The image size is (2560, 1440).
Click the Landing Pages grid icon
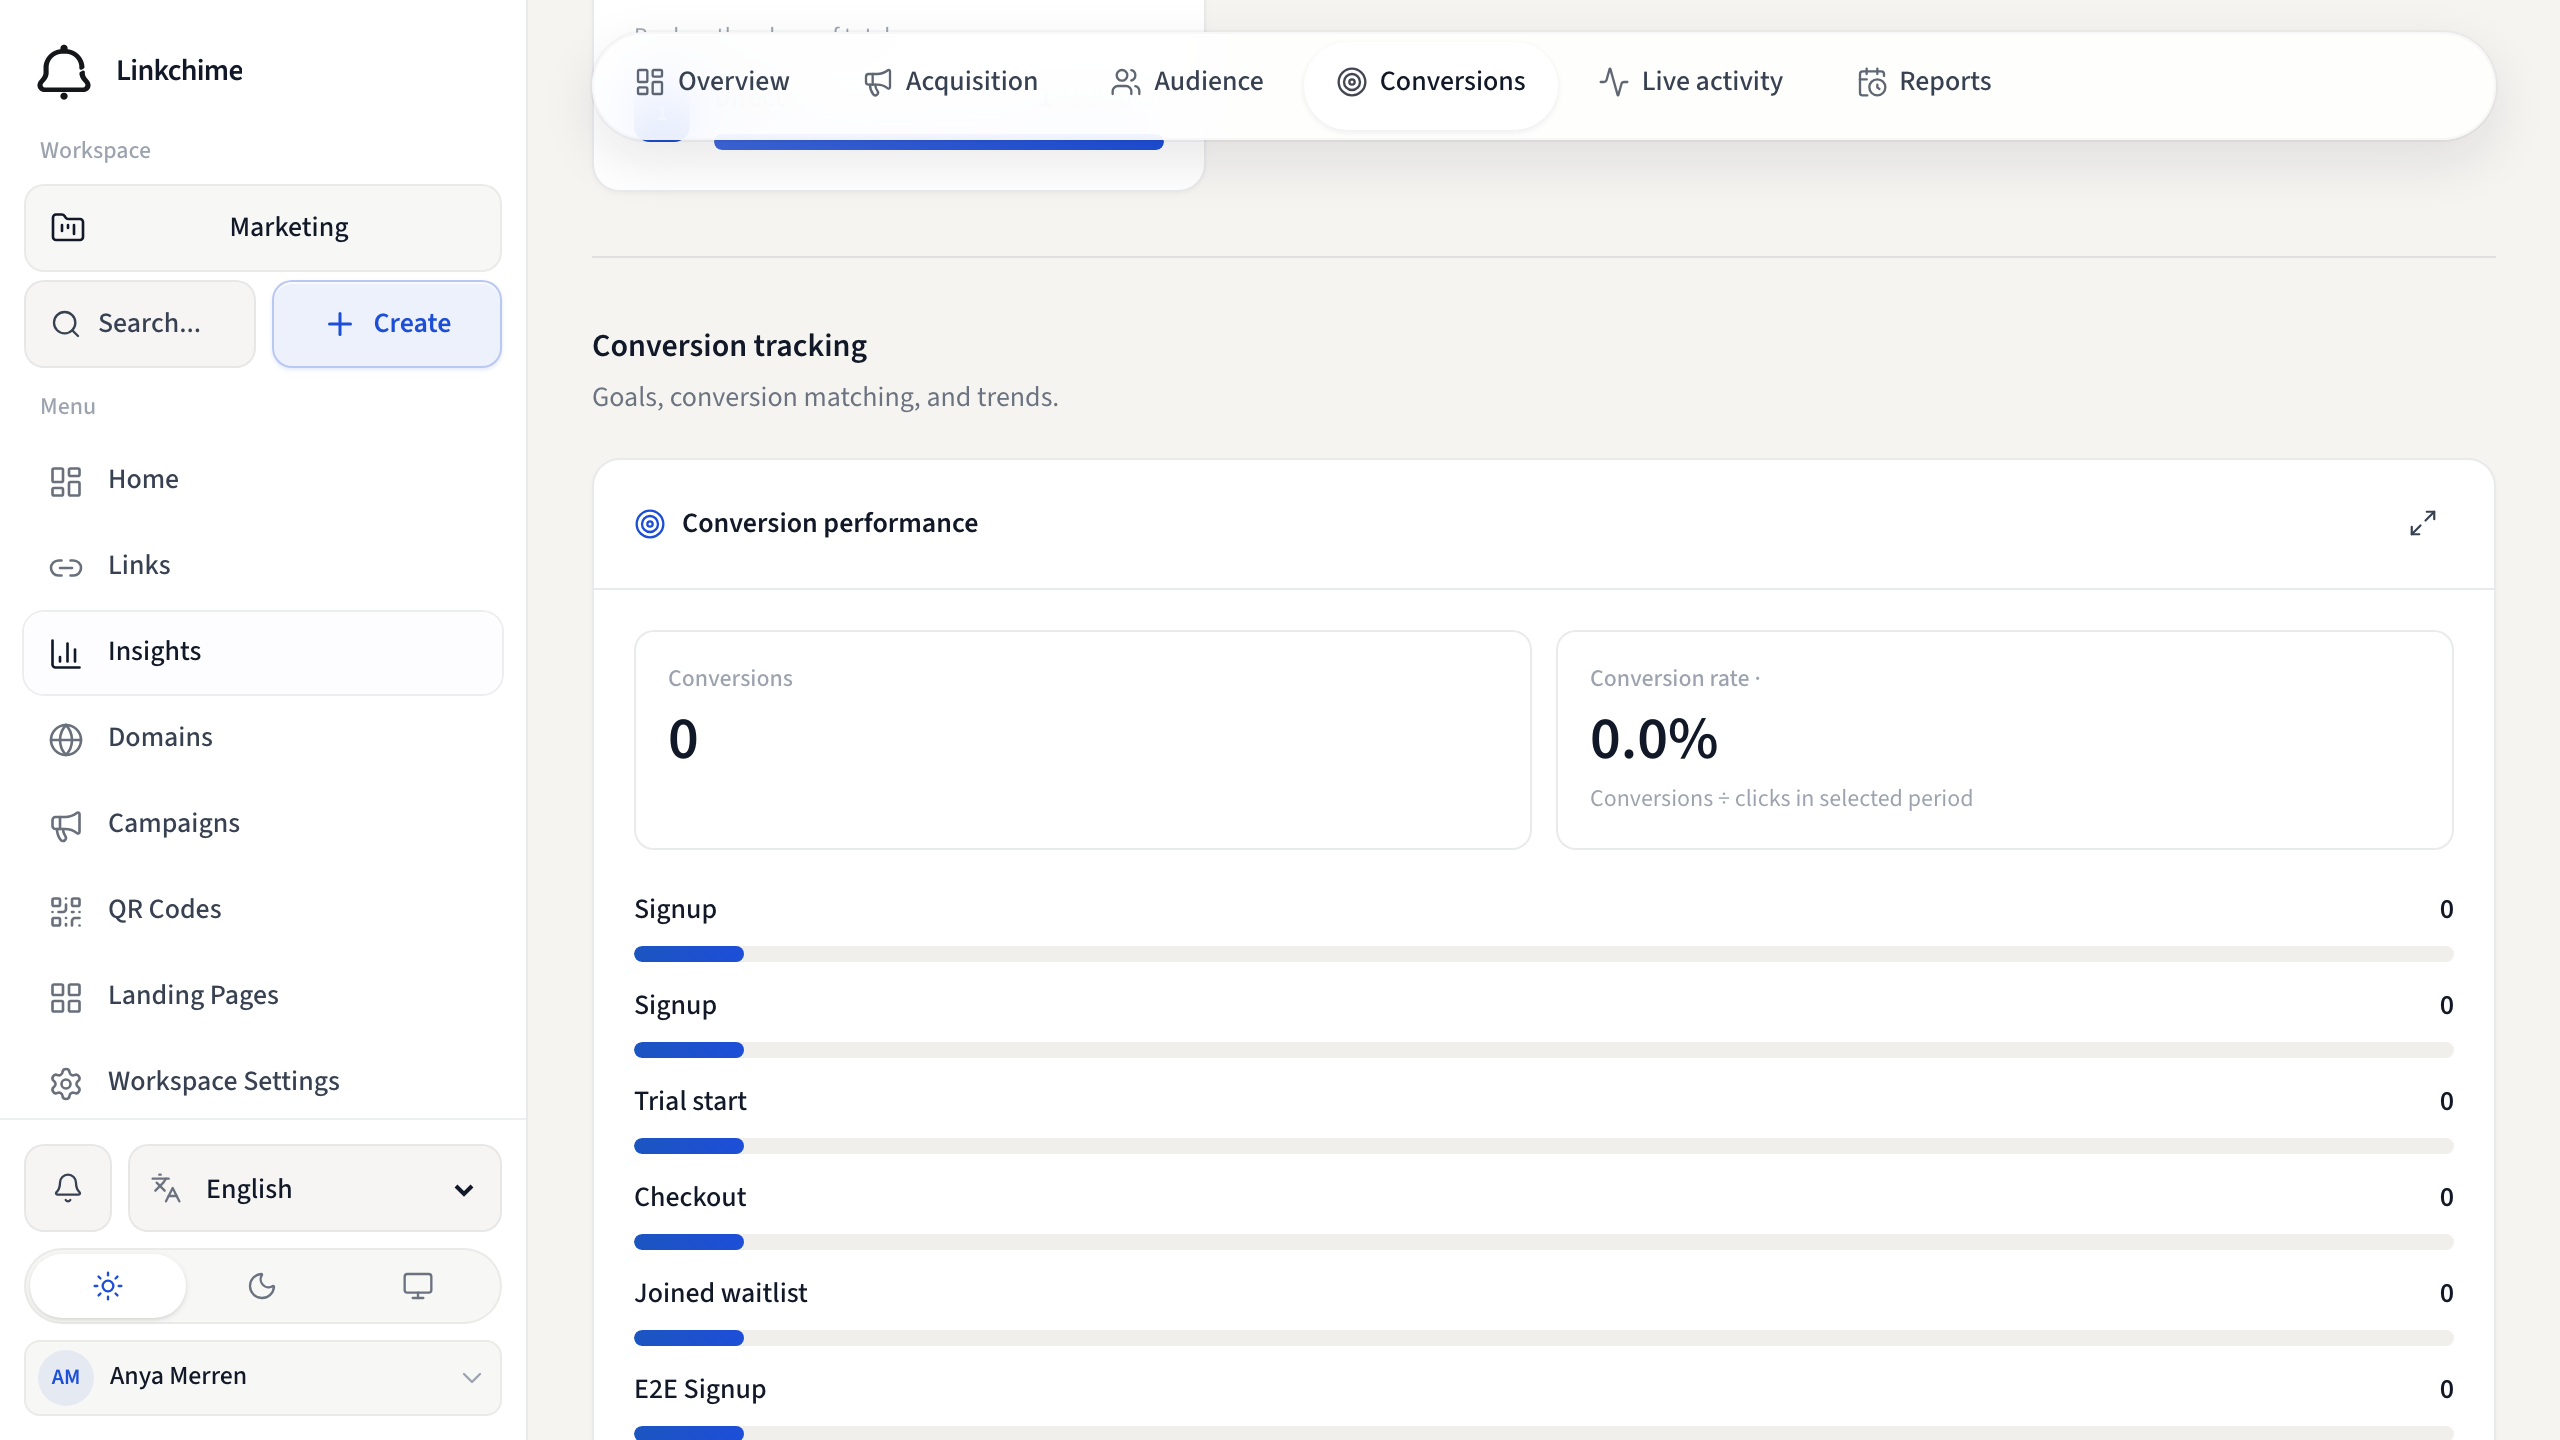click(66, 997)
